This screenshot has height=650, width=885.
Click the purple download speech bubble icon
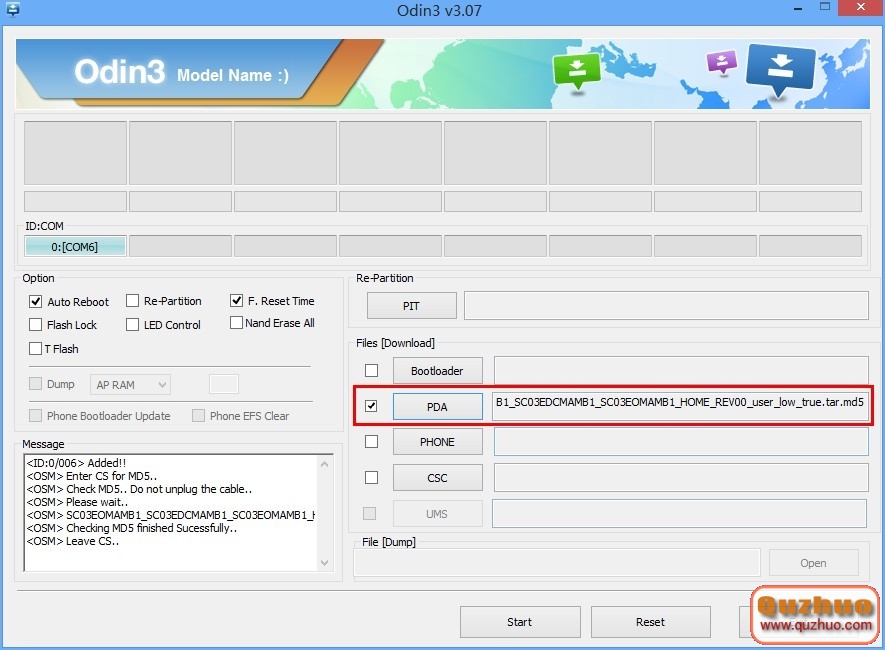[722, 62]
